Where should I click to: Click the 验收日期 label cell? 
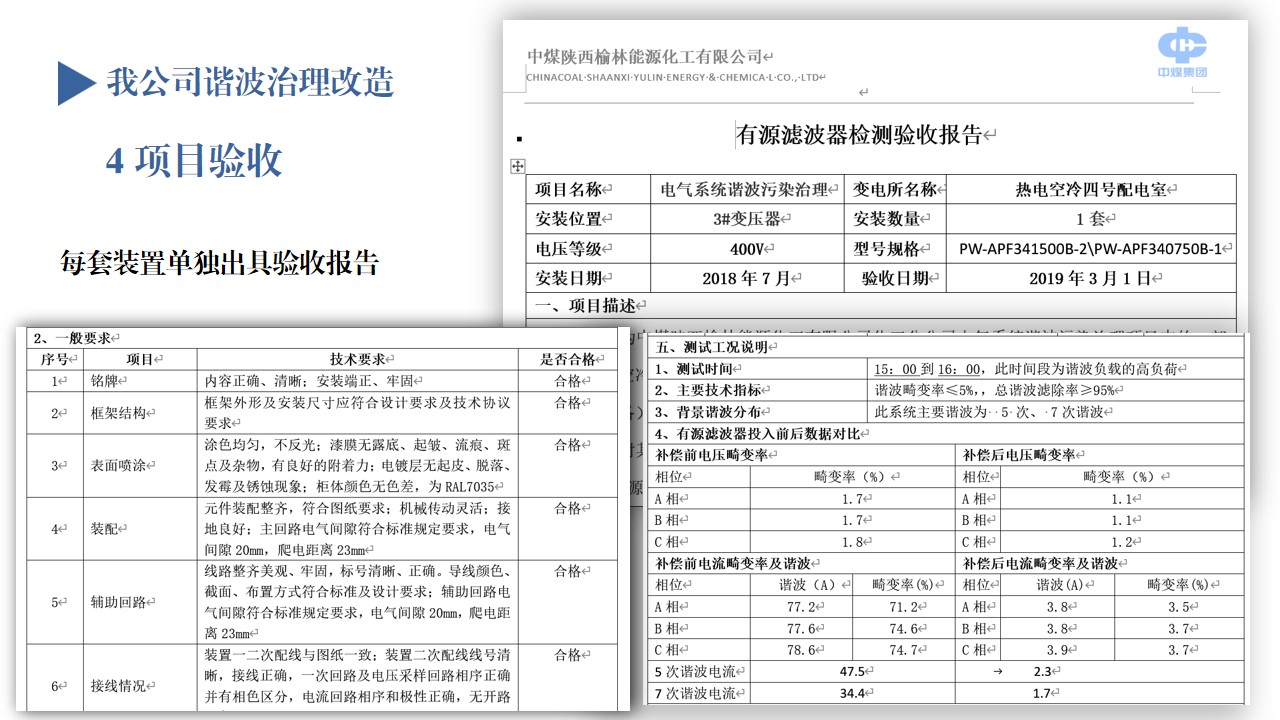pyautogui.click(x=895, y=278)
